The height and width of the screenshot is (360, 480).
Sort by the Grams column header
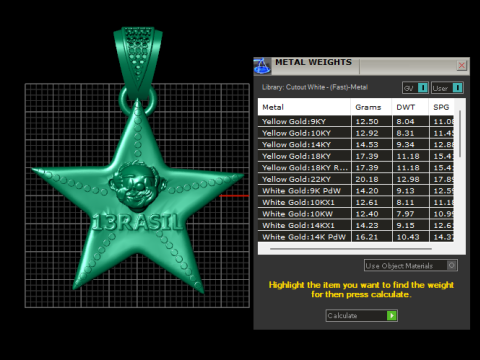click(371, 107)
